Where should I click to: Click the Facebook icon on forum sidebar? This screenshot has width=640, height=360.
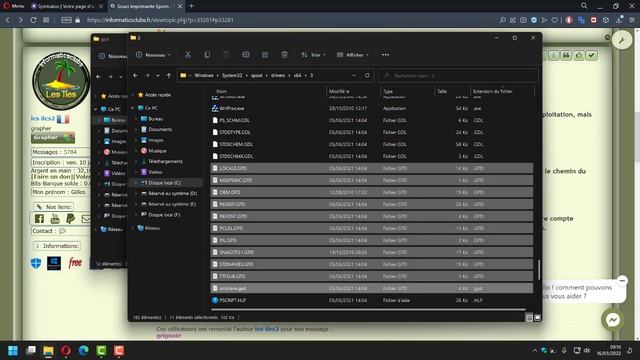click(39, 219)
